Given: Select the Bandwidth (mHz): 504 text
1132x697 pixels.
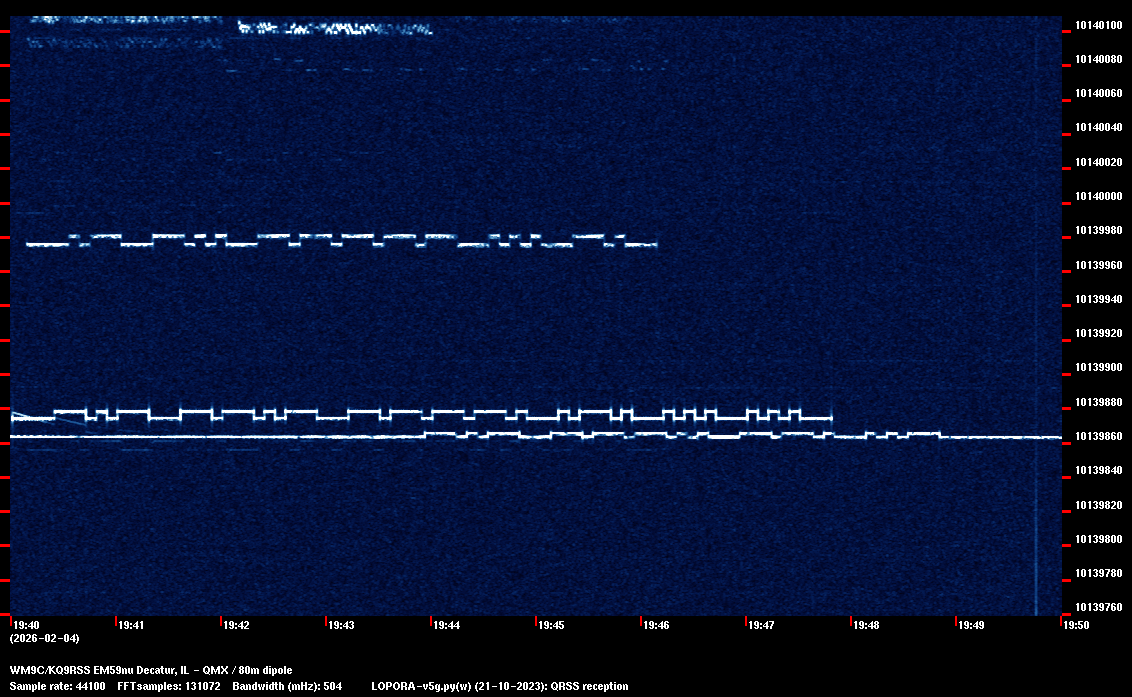Looking at the screenshot, I should (x=287, y=686).
